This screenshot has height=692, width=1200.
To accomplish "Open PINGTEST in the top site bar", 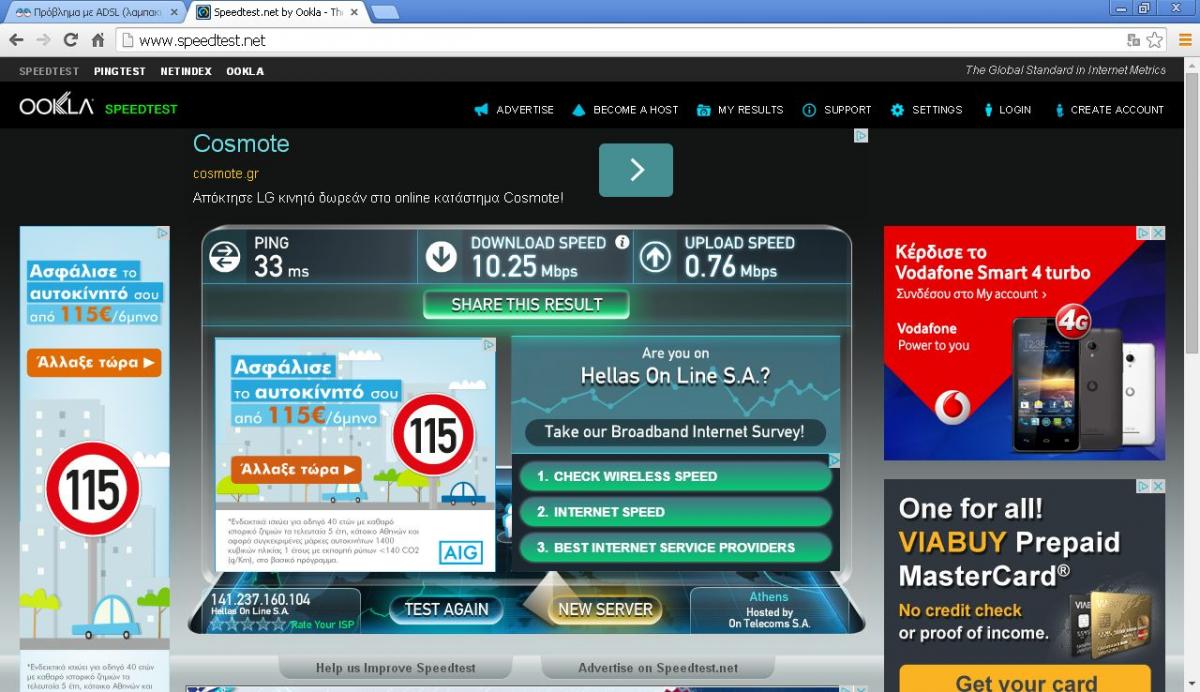I will tap(120, 71).
